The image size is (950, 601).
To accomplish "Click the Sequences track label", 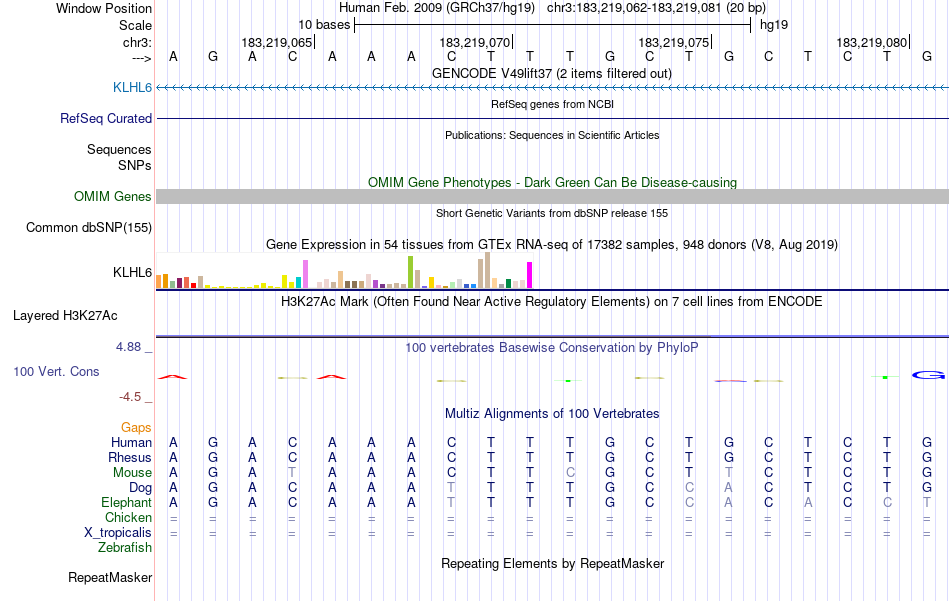I will tap(119, 150).
